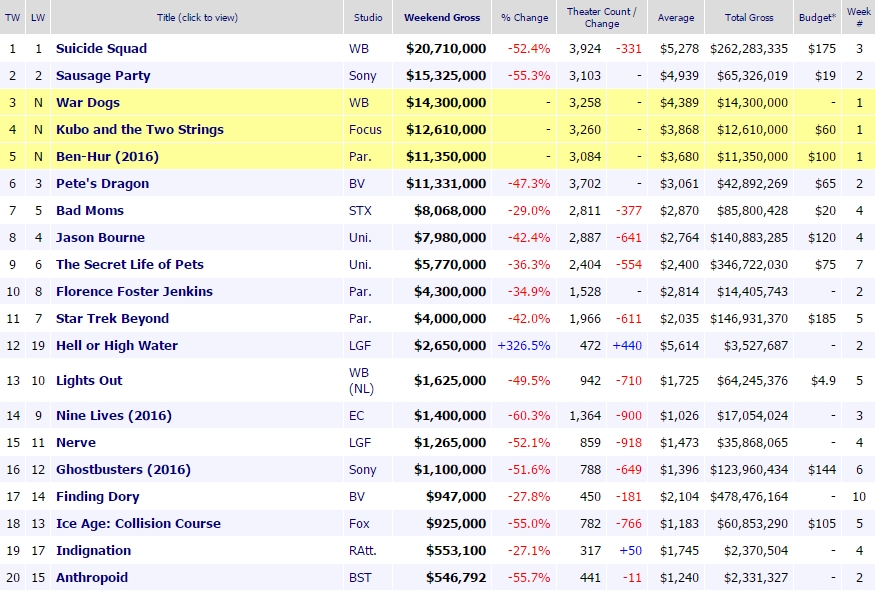Screen dimensions: 875x592
Task: Click the RAtt. studio cell
Action: [x=363, y=551]
